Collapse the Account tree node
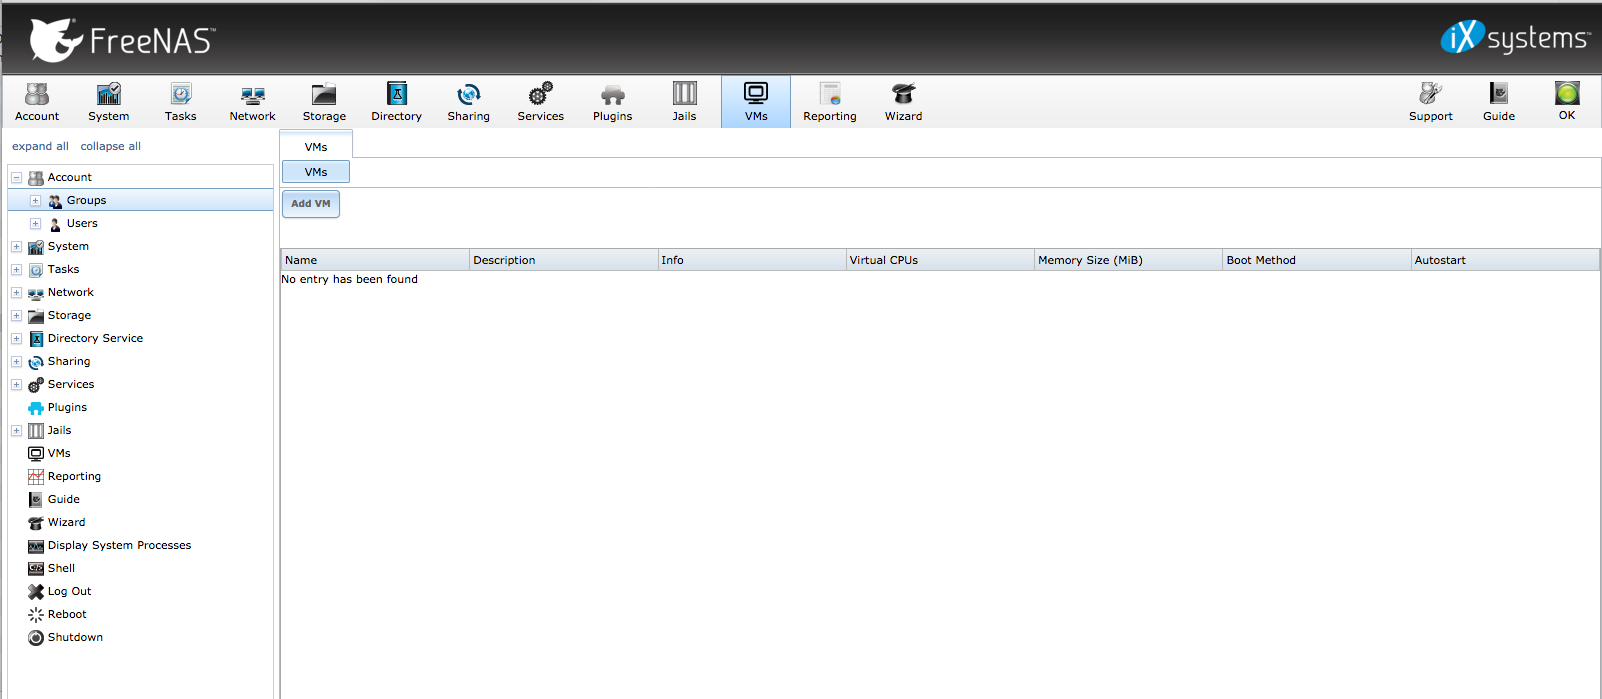Image resolution: width=1602 pixels, height=699 pixels. [x=16, y=178]
